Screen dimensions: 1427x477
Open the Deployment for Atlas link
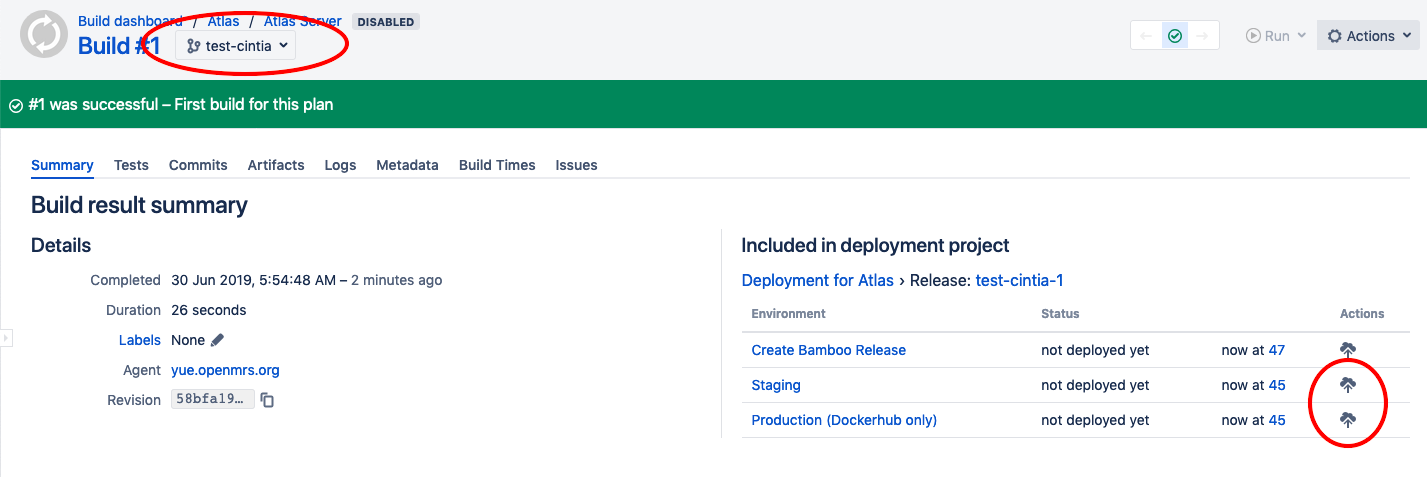[x=817, y=280]
